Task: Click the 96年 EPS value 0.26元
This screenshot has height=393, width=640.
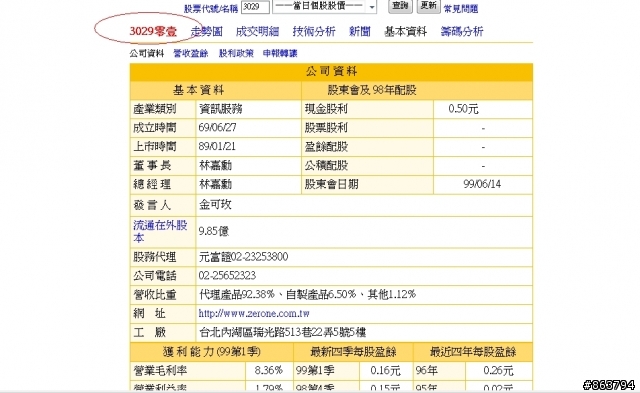Action: (x=498, y=371)
